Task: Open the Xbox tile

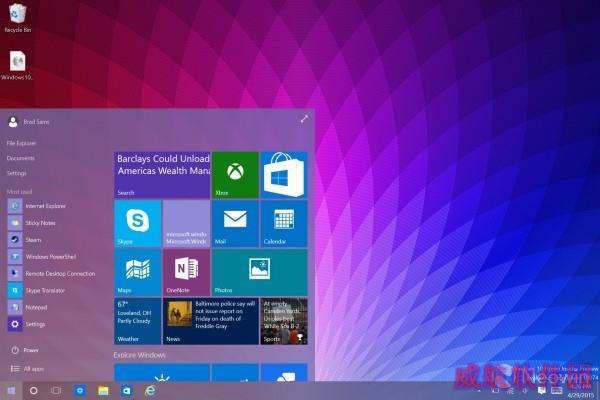Action: tap(235, 175)
